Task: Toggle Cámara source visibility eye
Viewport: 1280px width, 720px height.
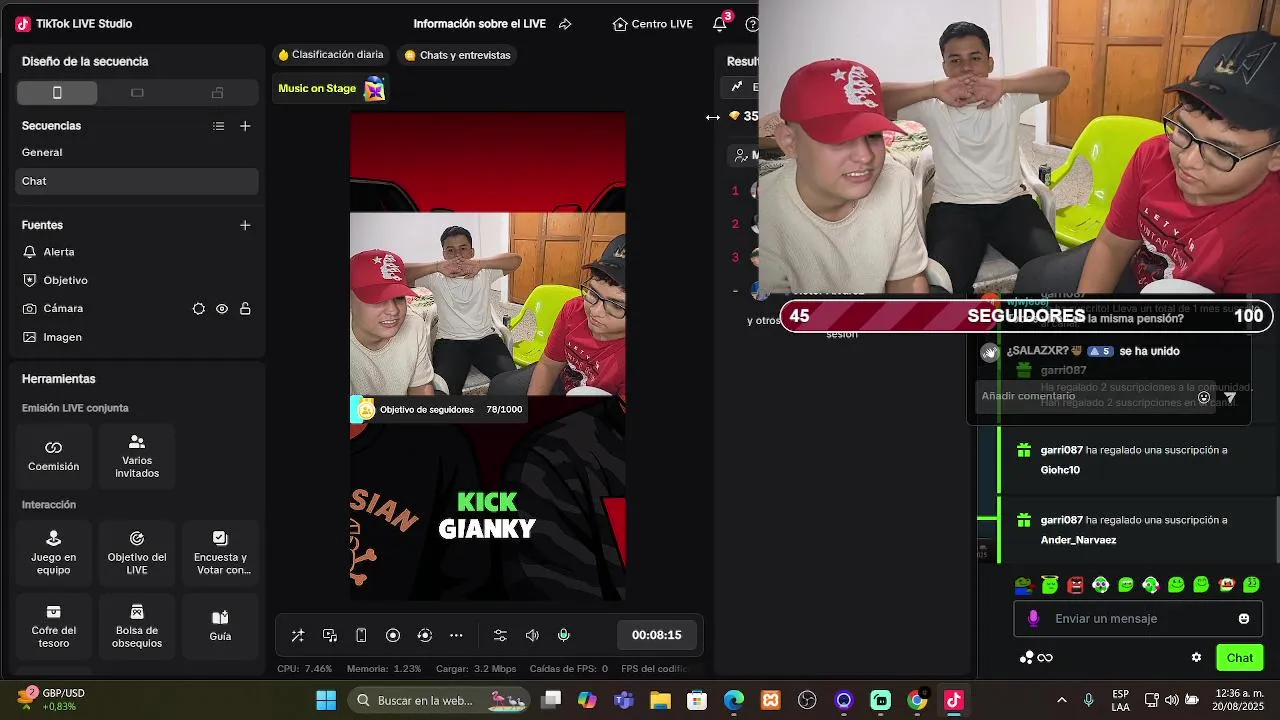Action: point(222,309)
